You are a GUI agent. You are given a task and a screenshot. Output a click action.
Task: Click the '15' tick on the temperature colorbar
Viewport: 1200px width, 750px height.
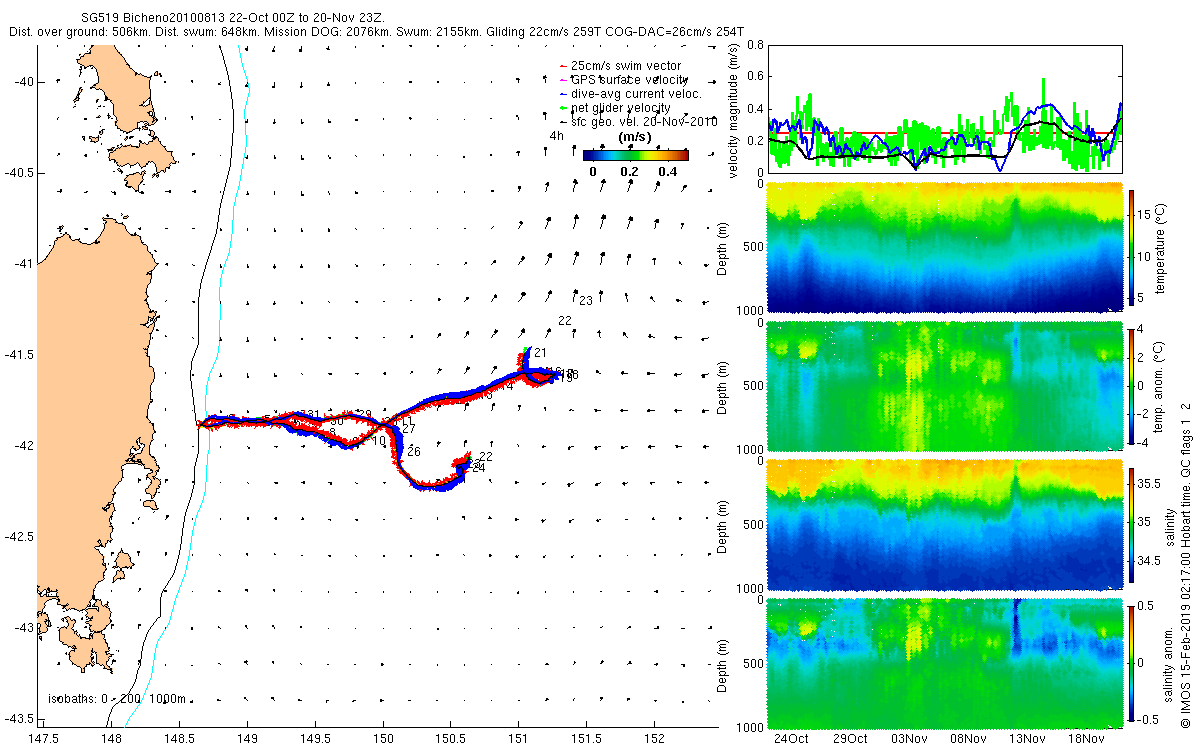1147,214
